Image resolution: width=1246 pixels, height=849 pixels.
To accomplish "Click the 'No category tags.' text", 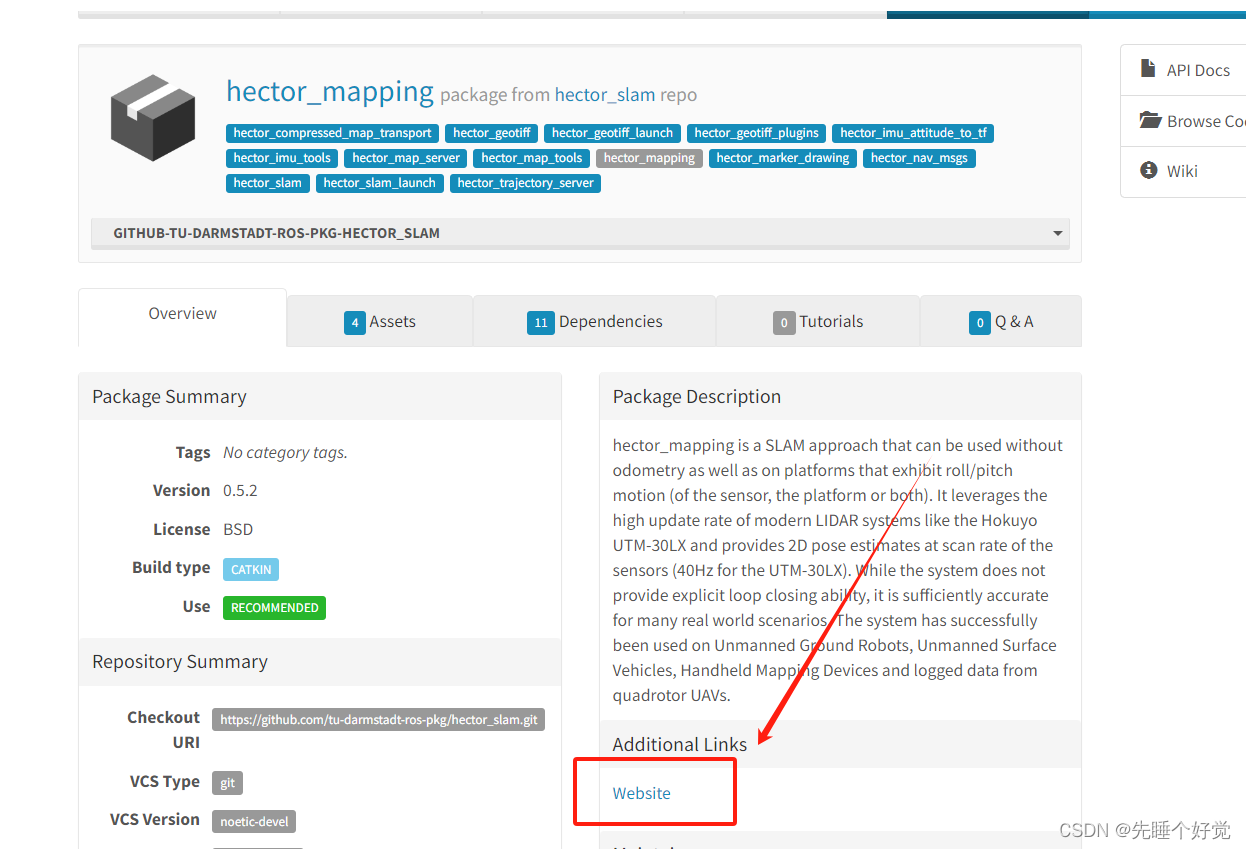I will (285, 453).
